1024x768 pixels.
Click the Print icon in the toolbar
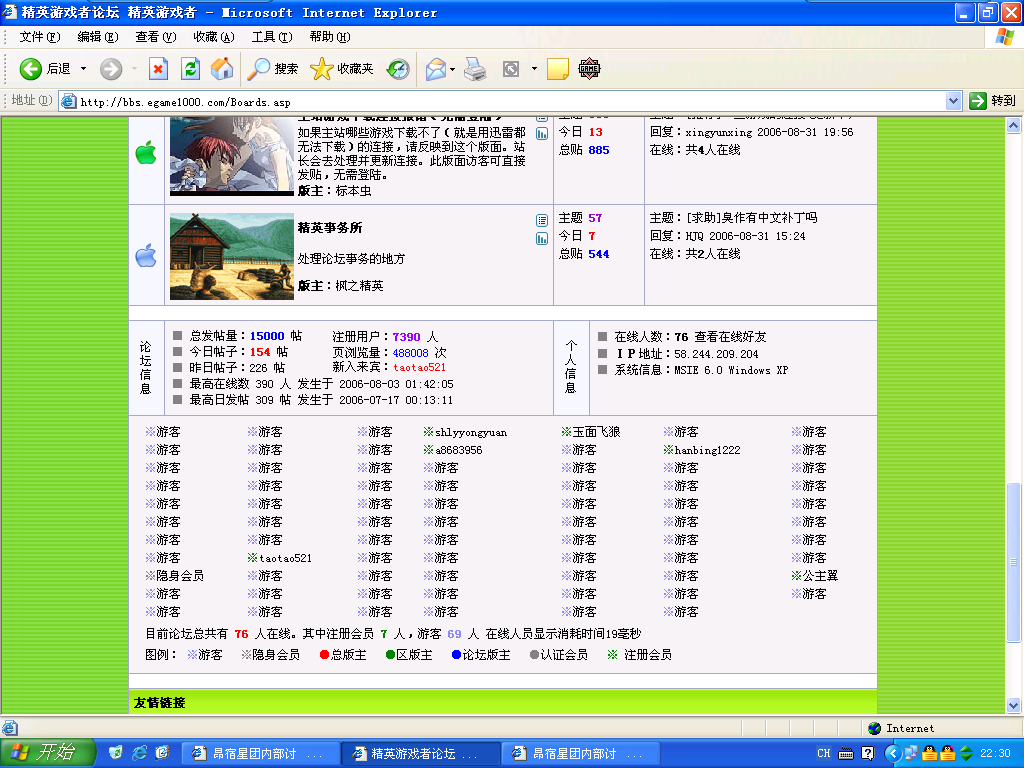tap(475, 69)
